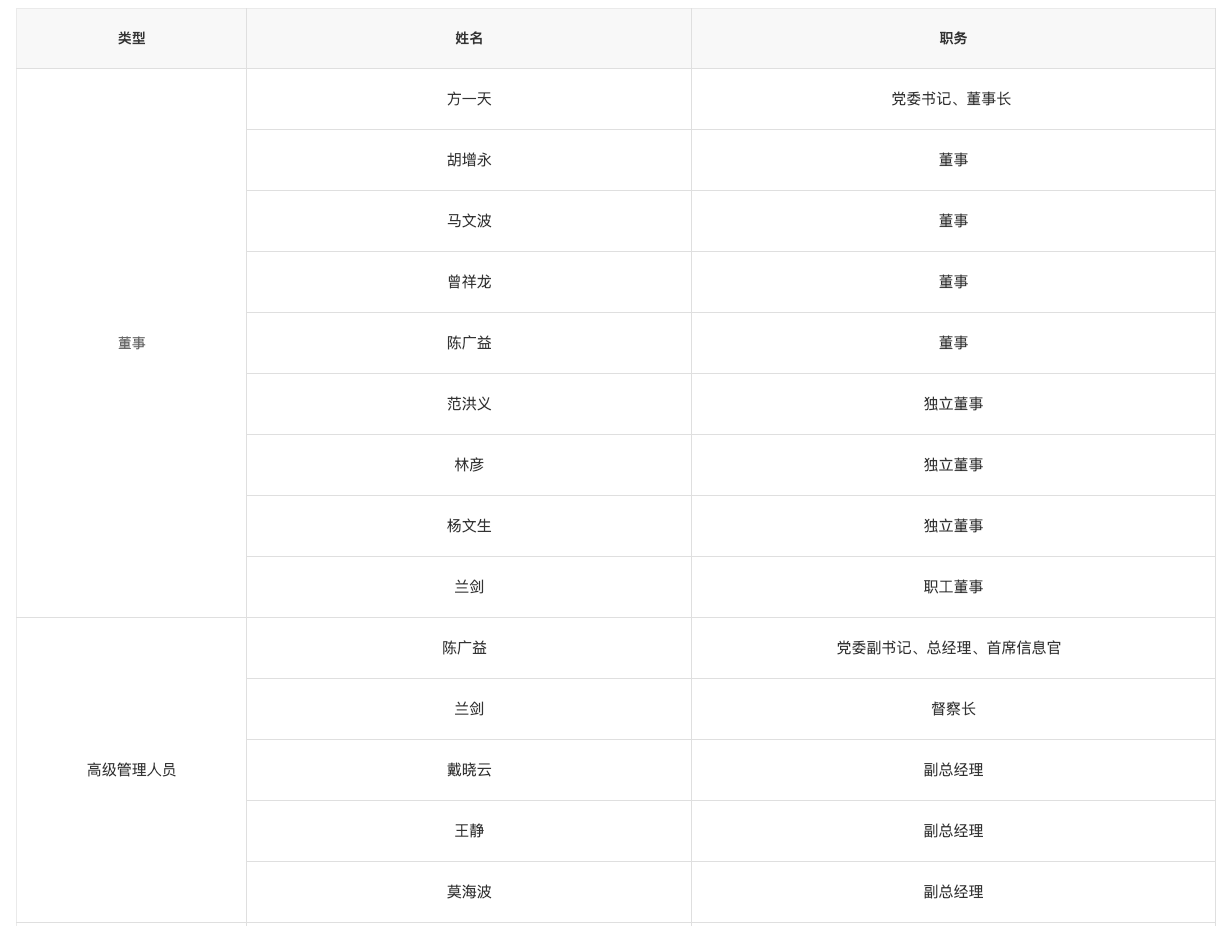Click the 党委副书记、总经理、首席信息官 cell
Screen dimensions: 1222x926
948,648
